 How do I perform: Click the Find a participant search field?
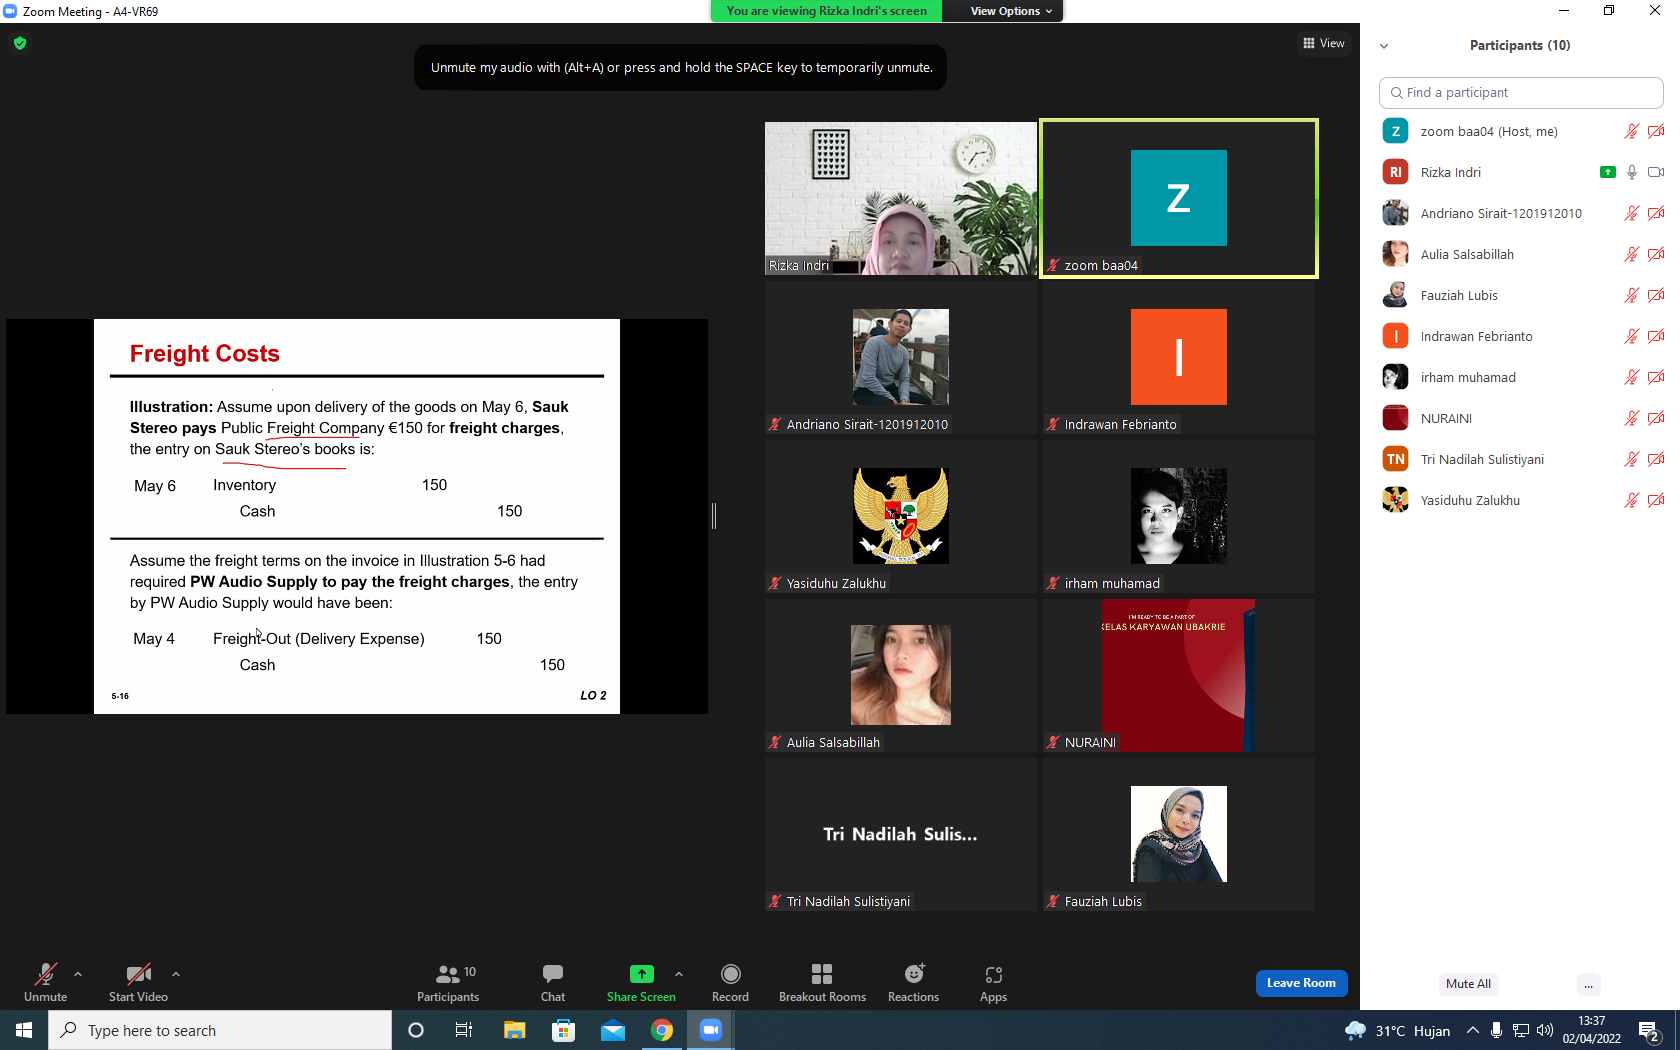click(x=1520, y=93)
